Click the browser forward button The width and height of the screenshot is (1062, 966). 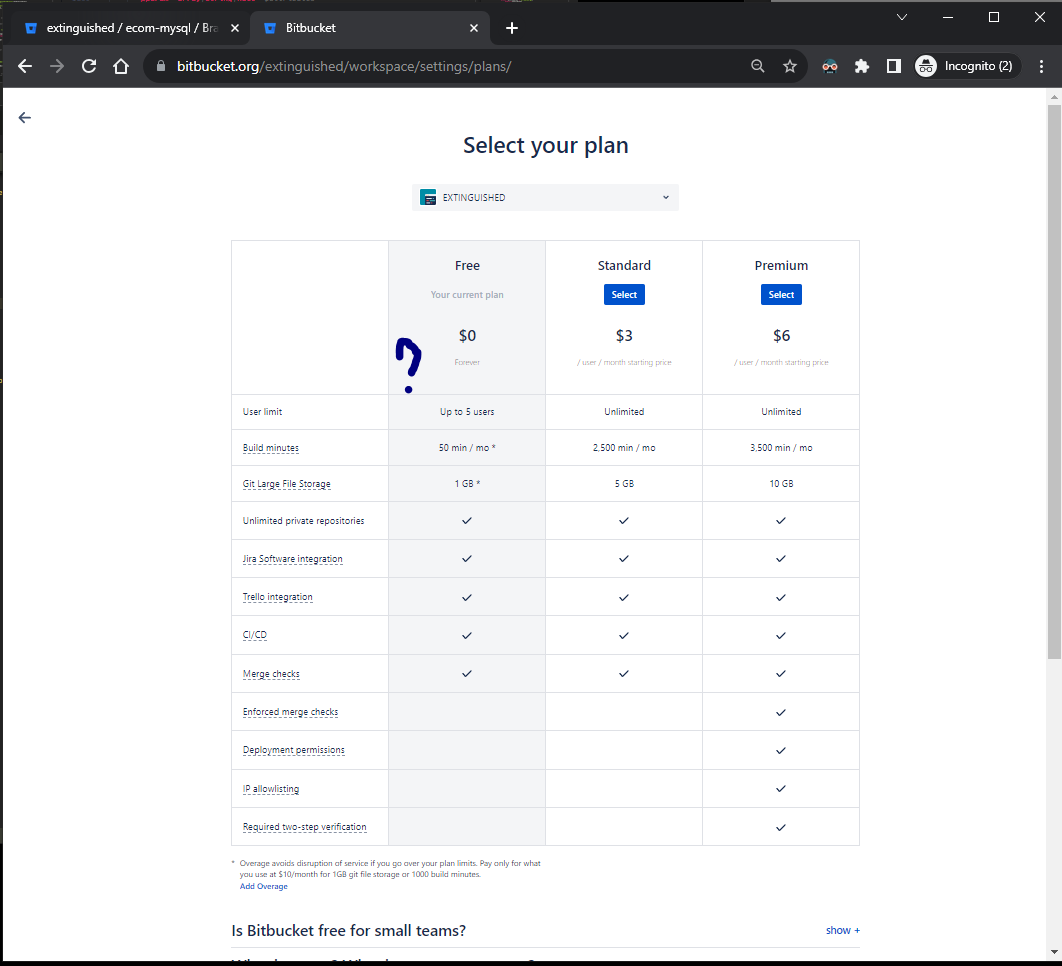57,66
